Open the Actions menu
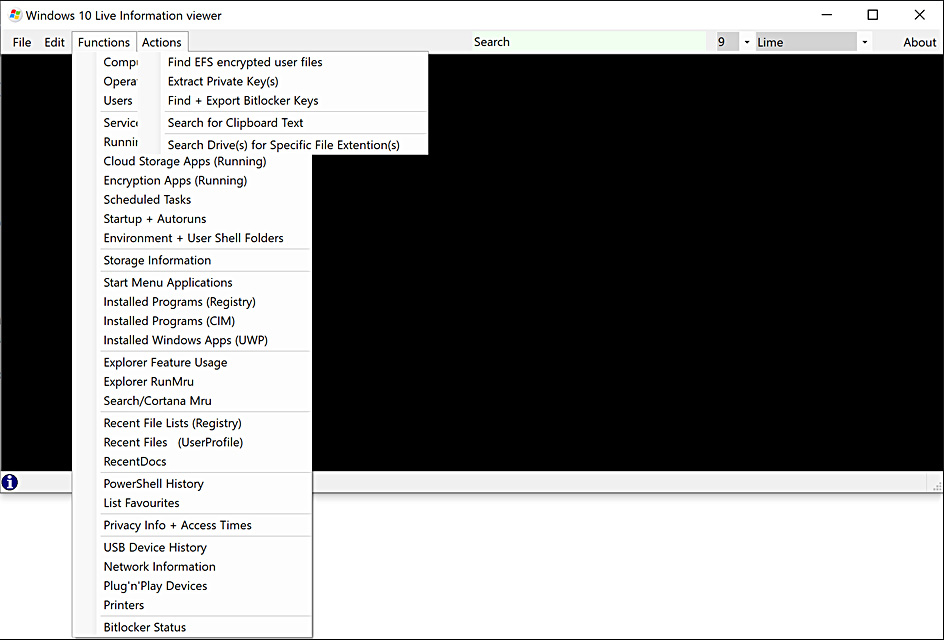944x640 pixels. (x=161, y=42)
